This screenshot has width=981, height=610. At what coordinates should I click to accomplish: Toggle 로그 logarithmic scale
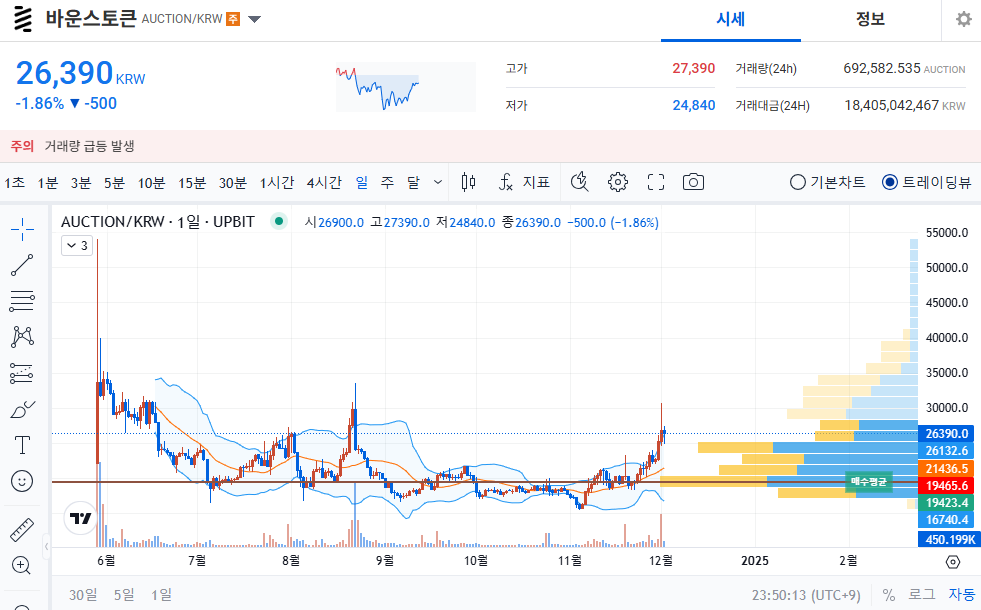click(x=922, y=594)
